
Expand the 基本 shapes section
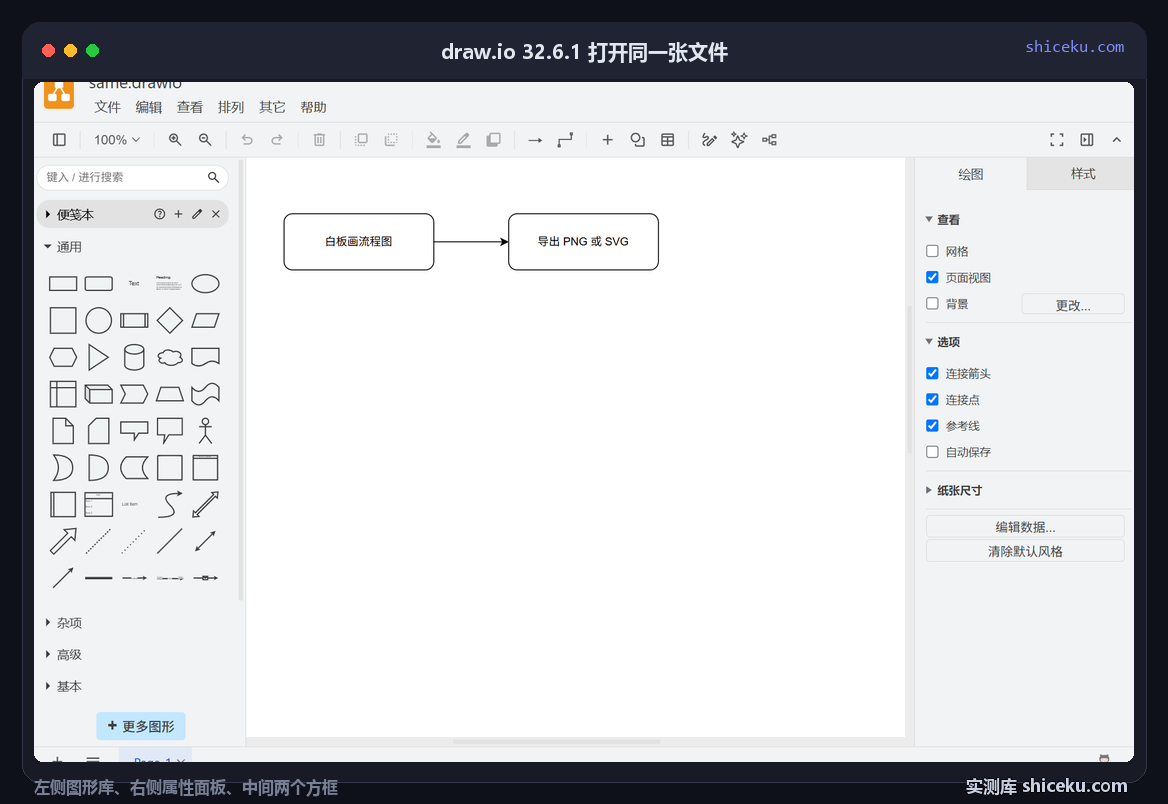tap(63, 687)
